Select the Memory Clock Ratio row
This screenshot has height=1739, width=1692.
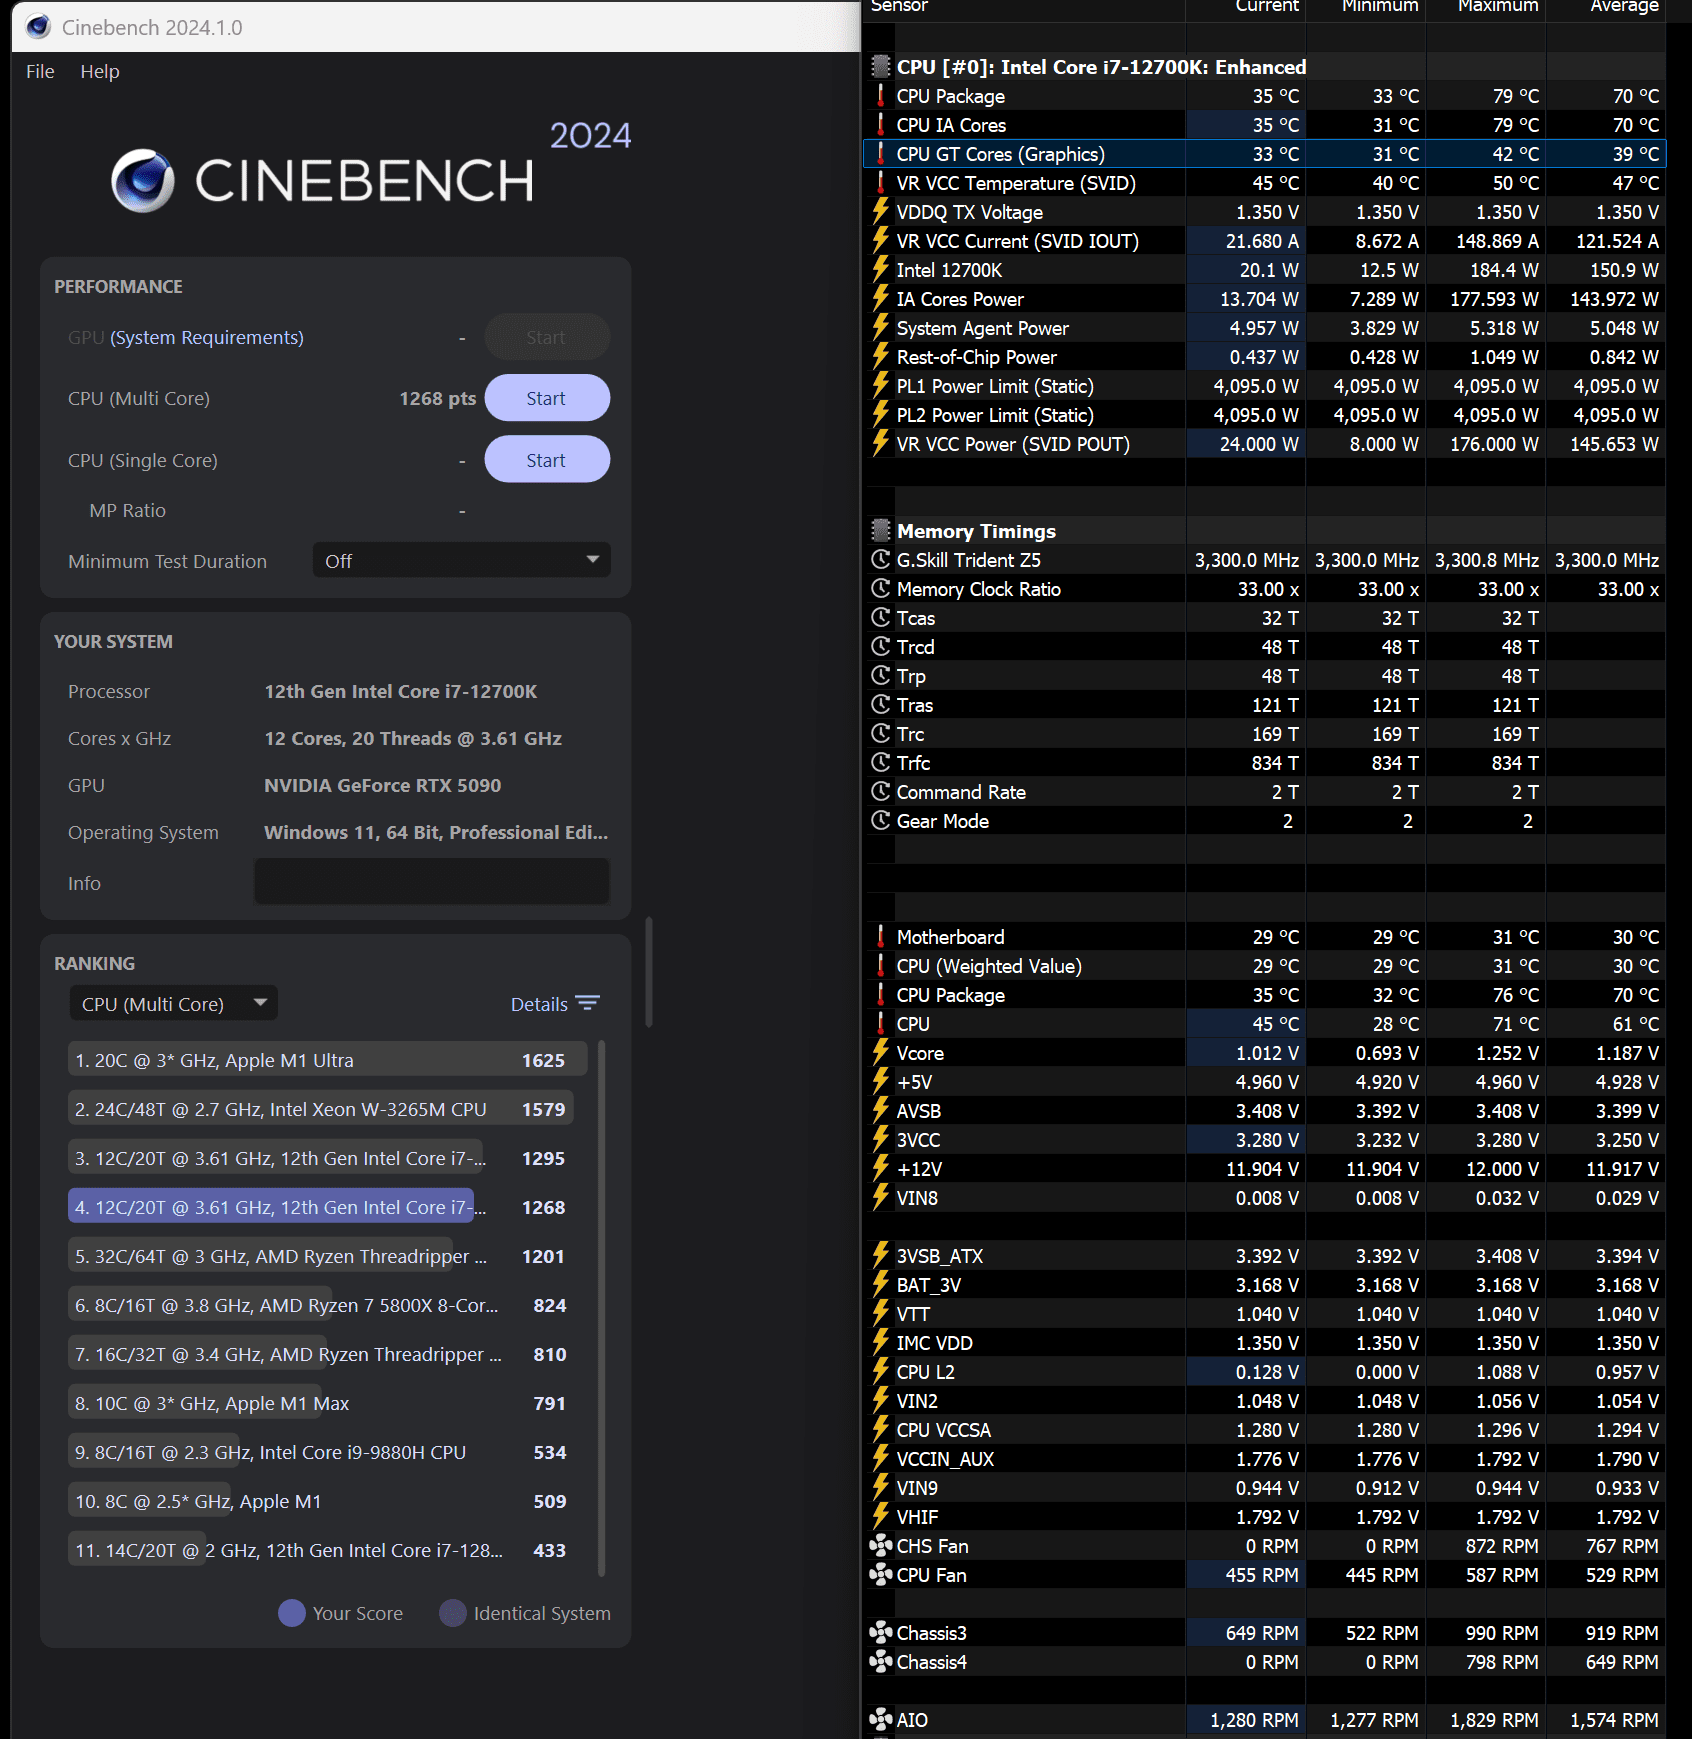(1265, 589)
